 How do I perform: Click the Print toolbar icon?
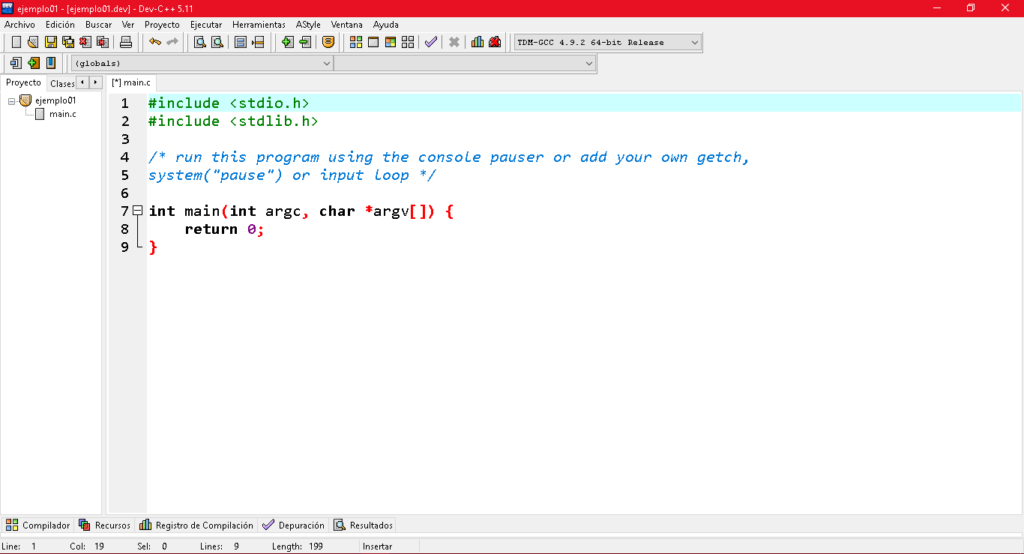pos(125,42)
